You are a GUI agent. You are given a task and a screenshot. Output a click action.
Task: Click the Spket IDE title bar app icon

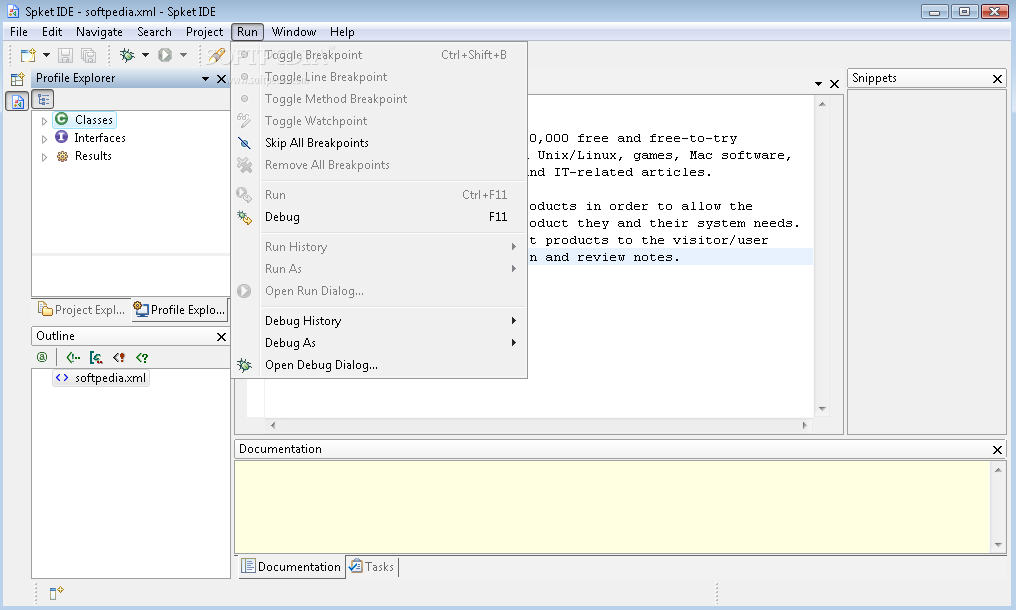[x=13, y=11]
